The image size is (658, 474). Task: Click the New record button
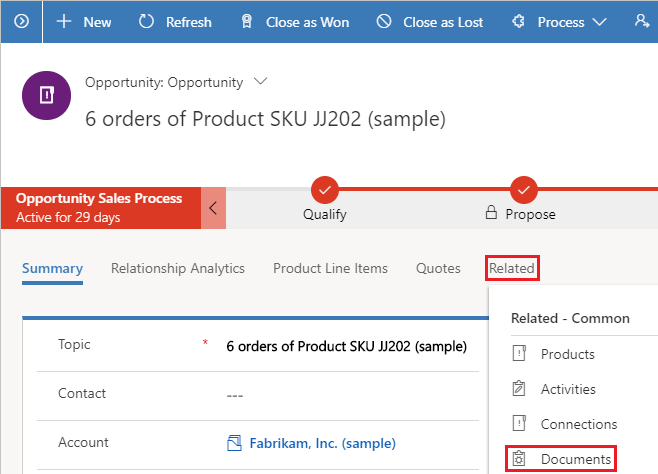(x=84, y=21)
